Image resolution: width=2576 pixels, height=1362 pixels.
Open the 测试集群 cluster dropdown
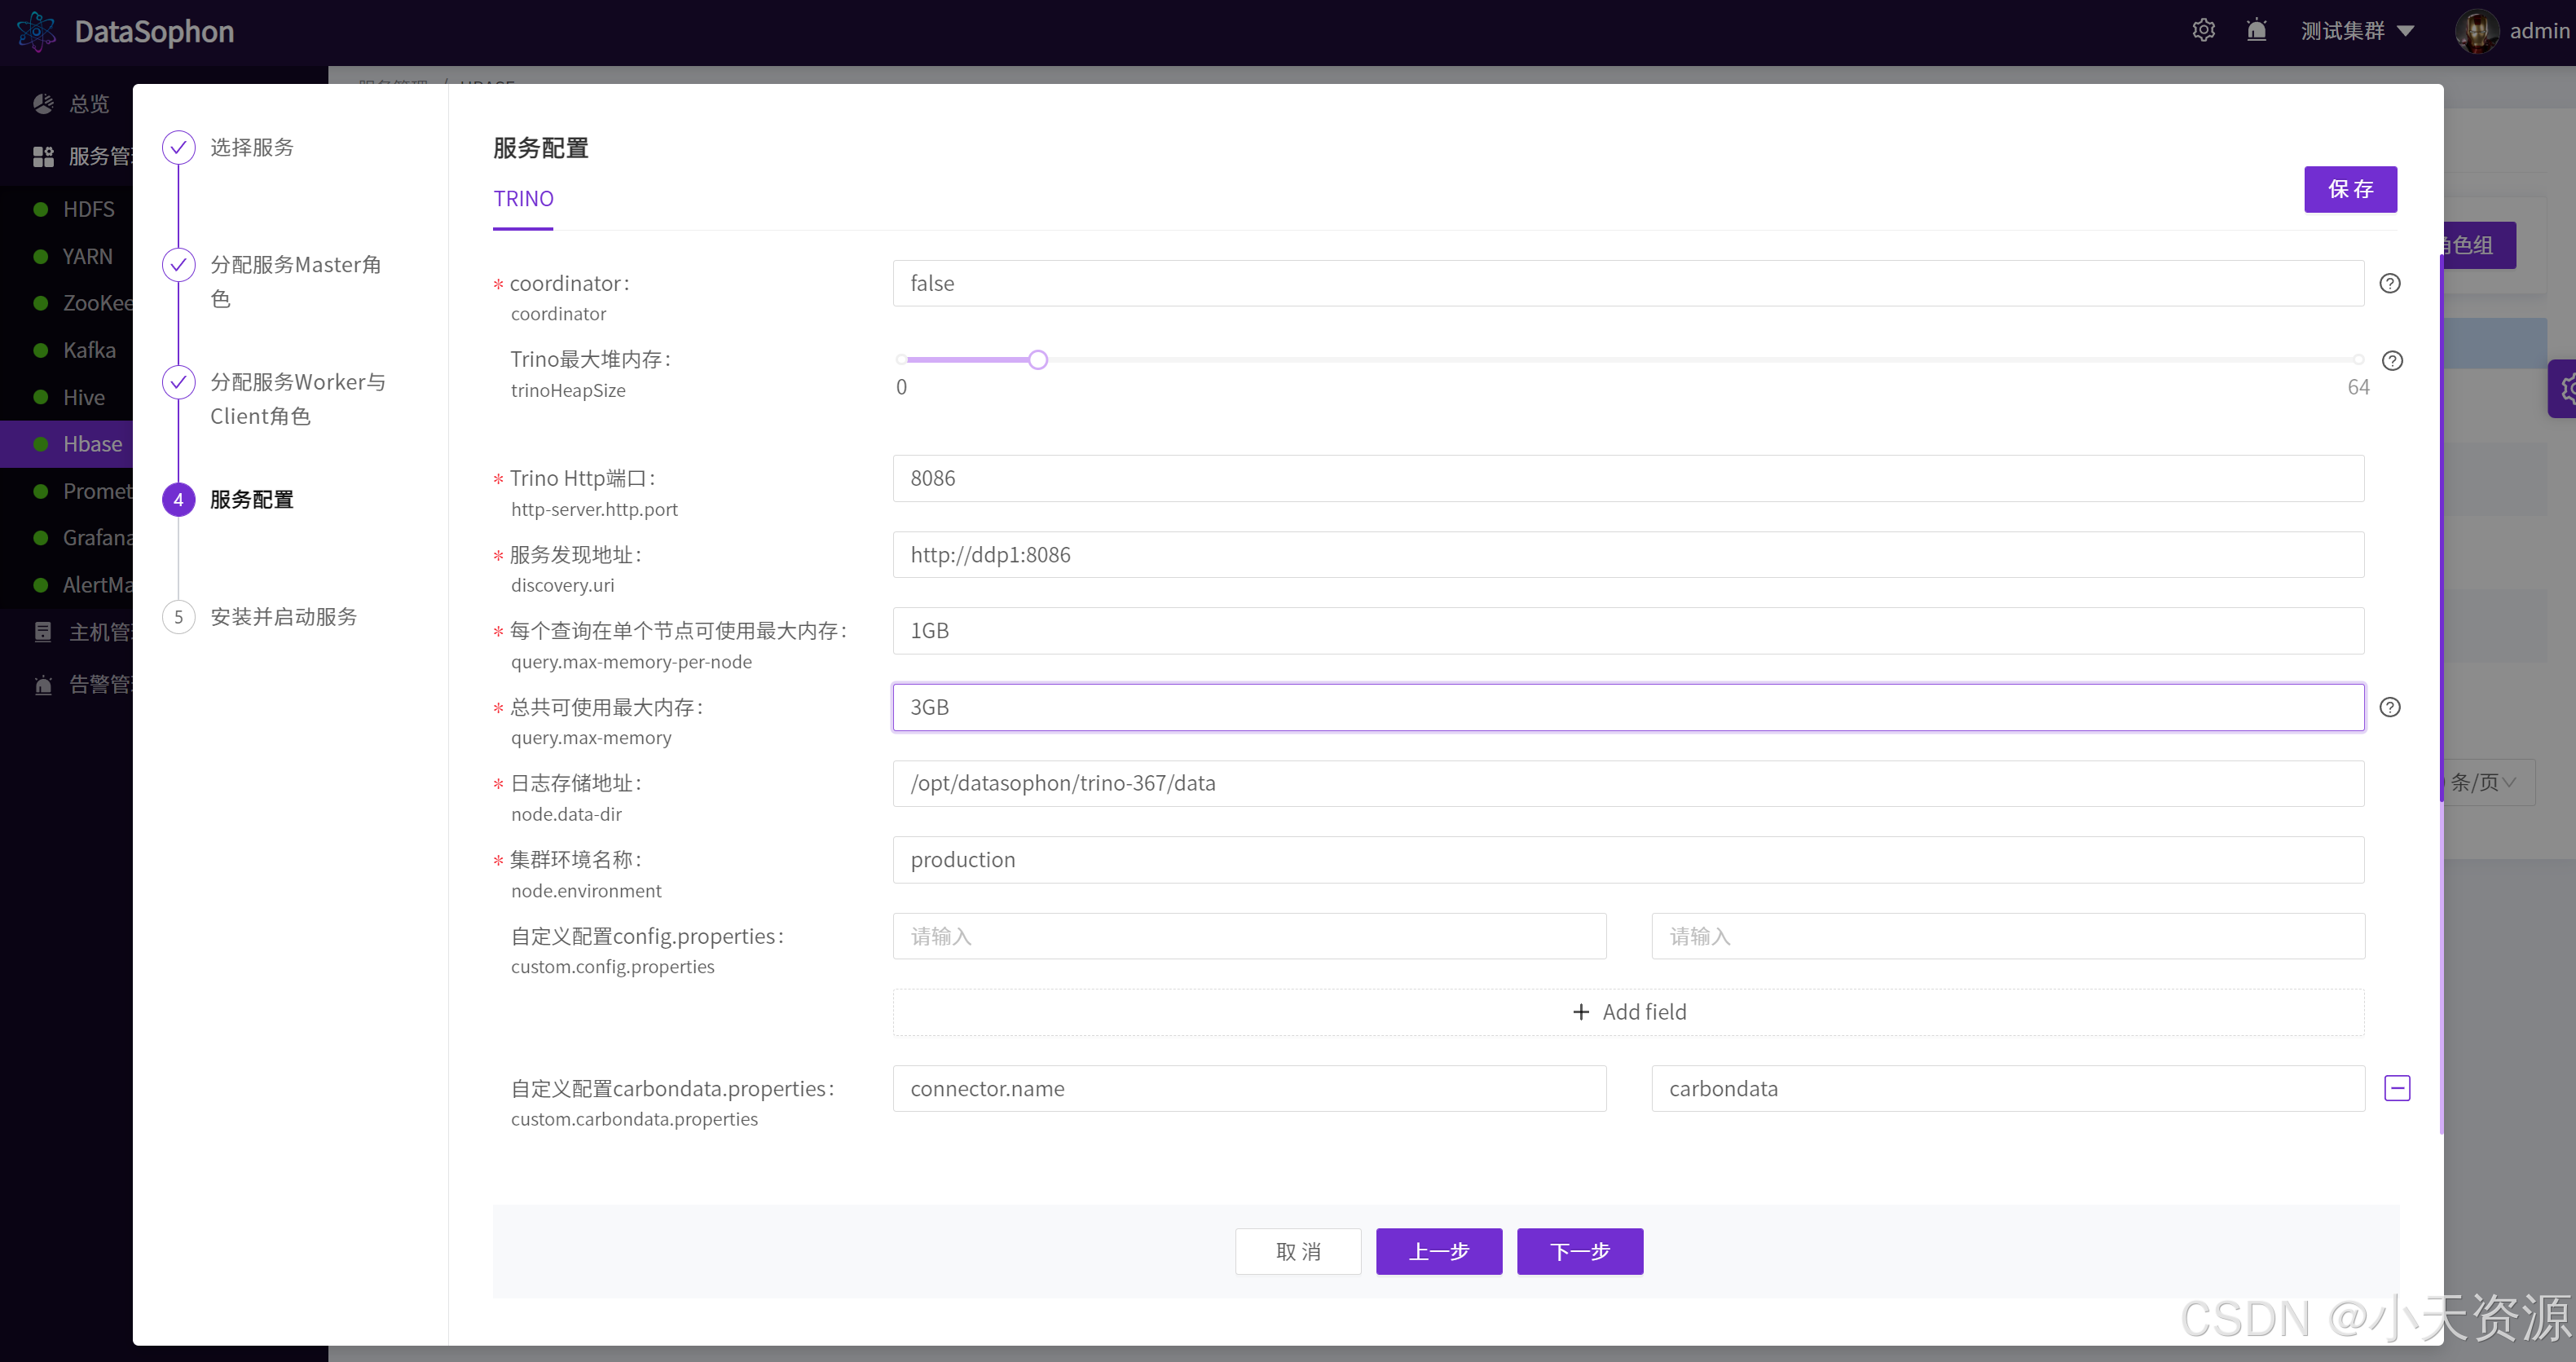click(2357, 31)
